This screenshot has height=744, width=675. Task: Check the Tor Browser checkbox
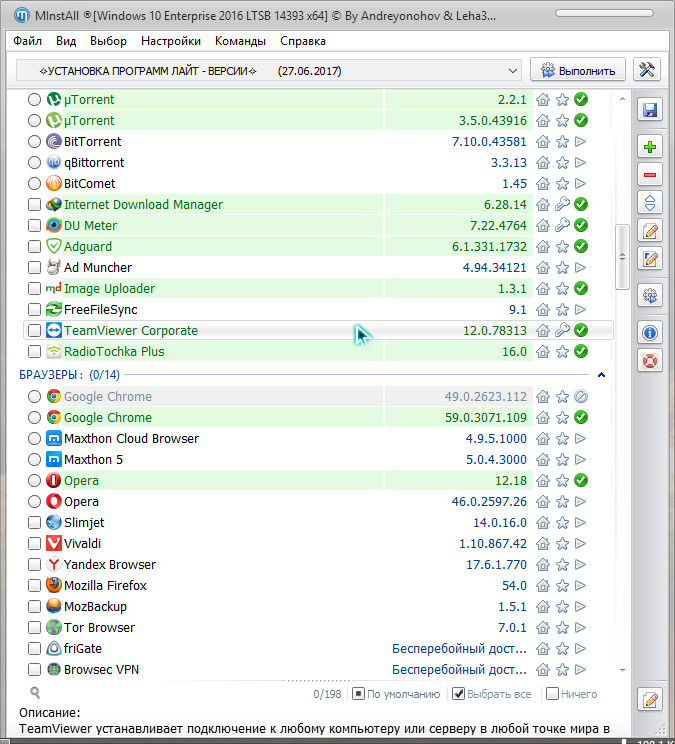click(35, 628)
